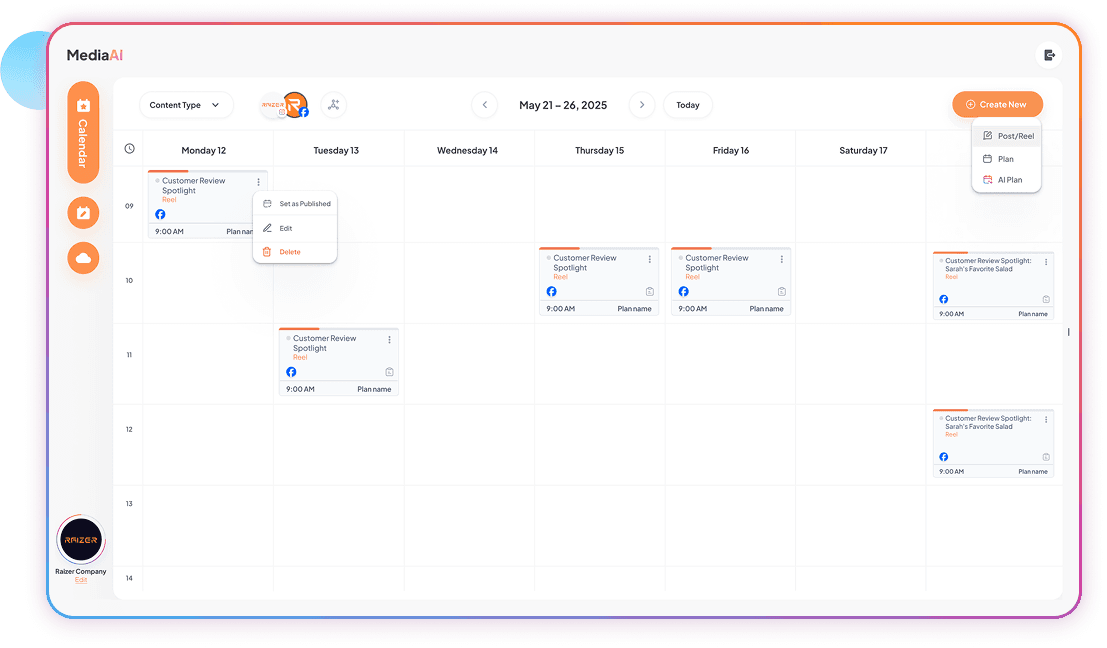Click the logout icon at top right
Screen dimensions: 1107x648
tap(1049, 55)
